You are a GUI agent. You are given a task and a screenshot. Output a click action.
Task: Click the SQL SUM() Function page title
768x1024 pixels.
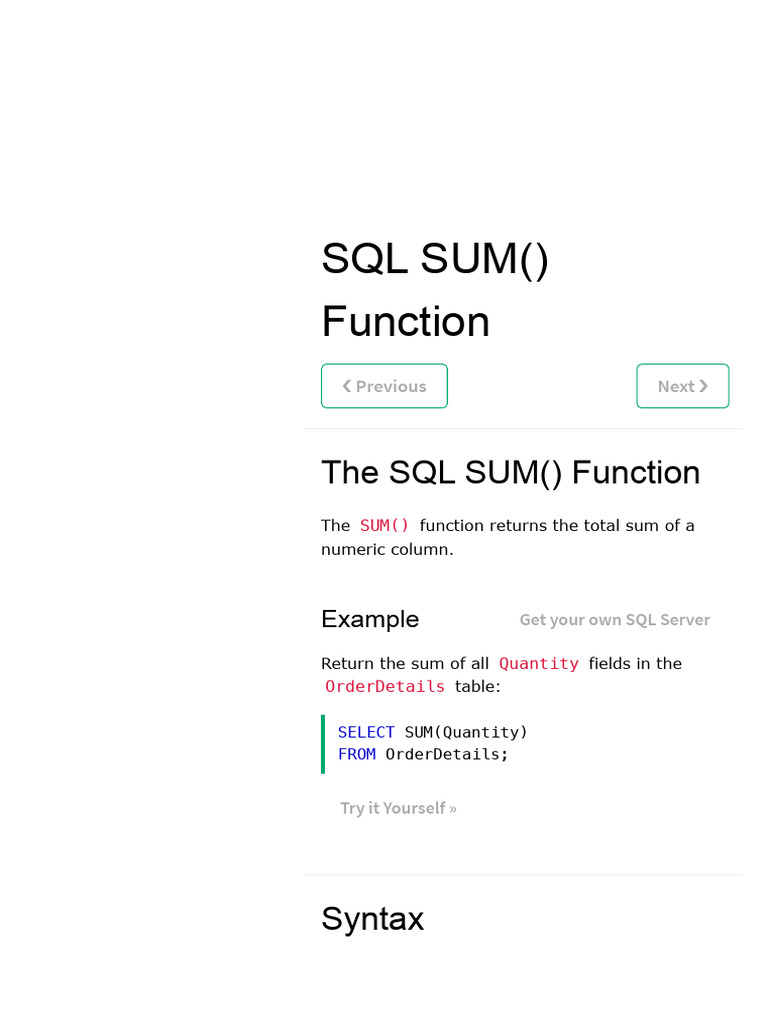pyautogui.click(x=435, y=290)
